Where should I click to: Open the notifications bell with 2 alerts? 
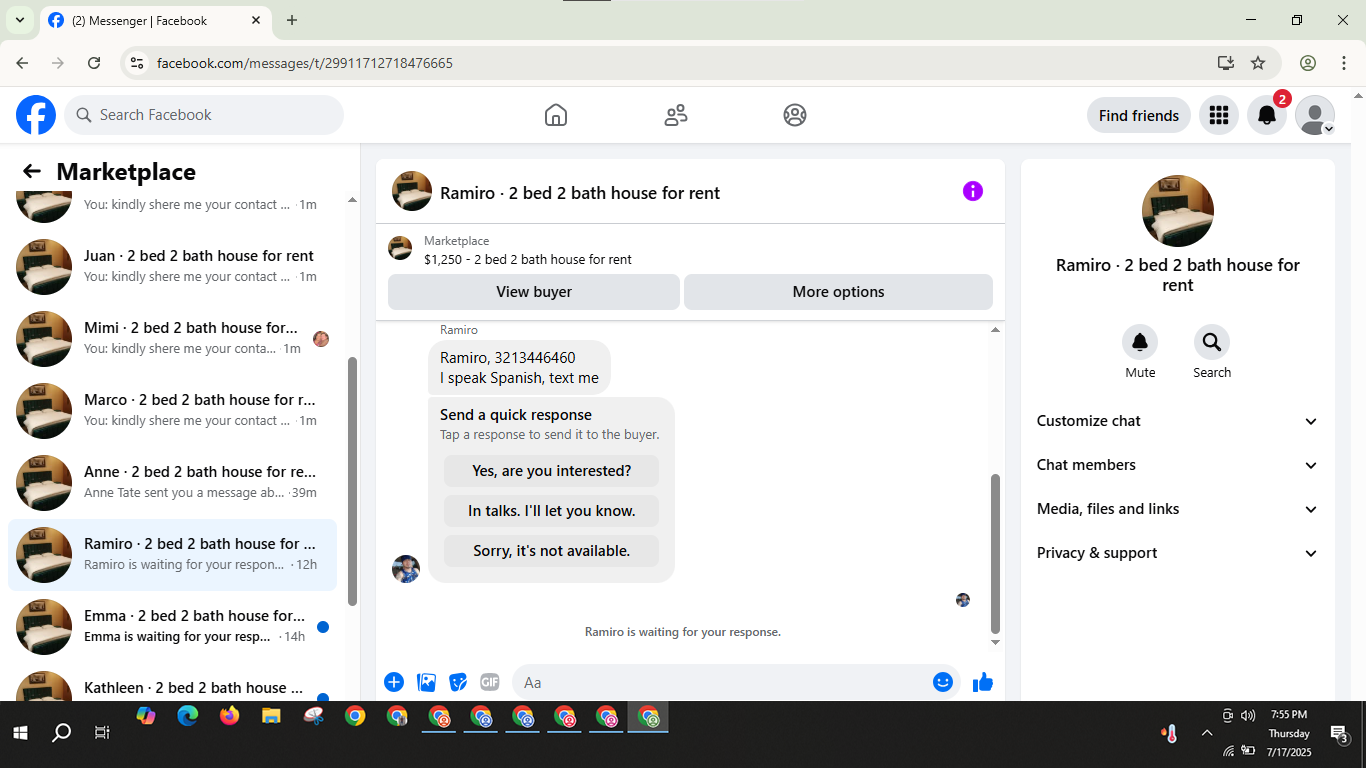click(x=1267, y=115)
